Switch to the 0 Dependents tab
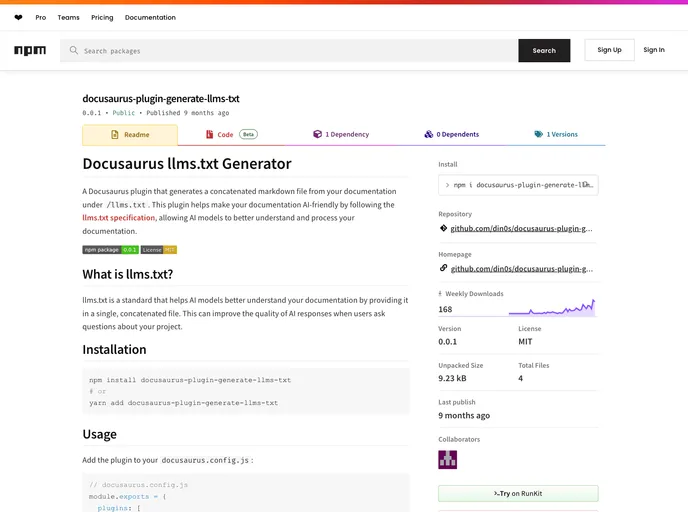The width and height of the screenshot is (688, 512). tap(452, 134)
